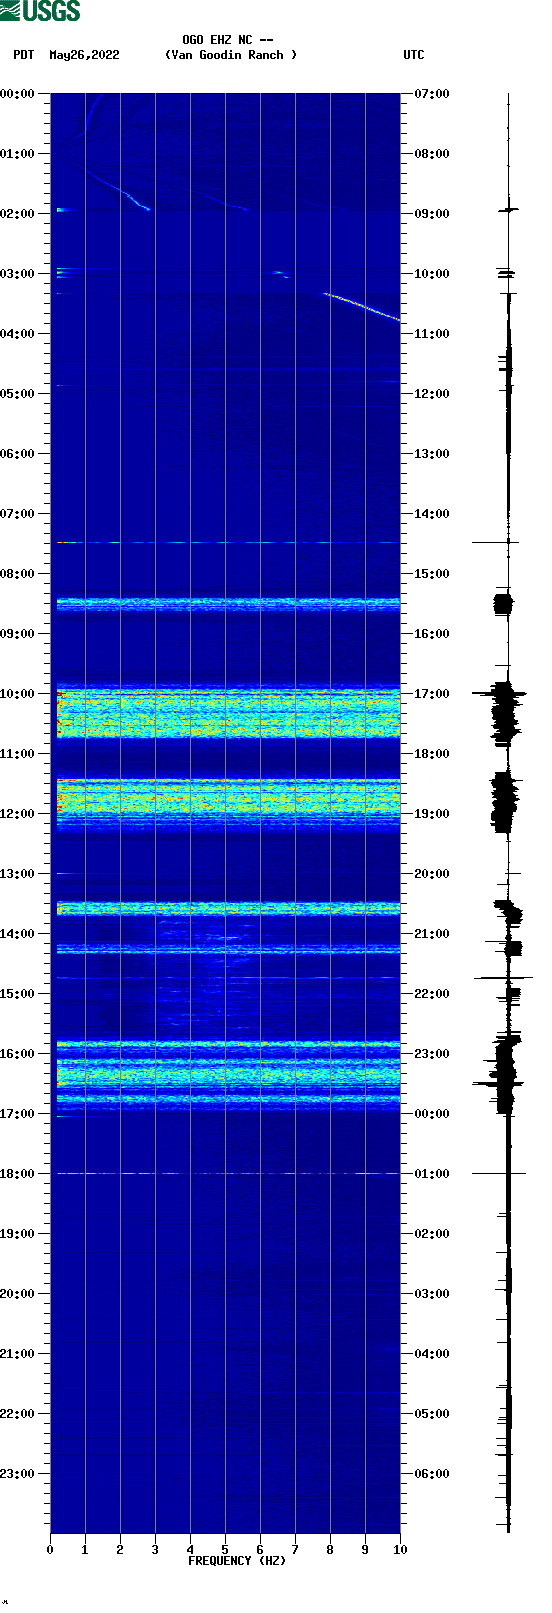Click the 02:00 PDT time label
Viewport: 552px width, 1613px height.
click(18, 214)
